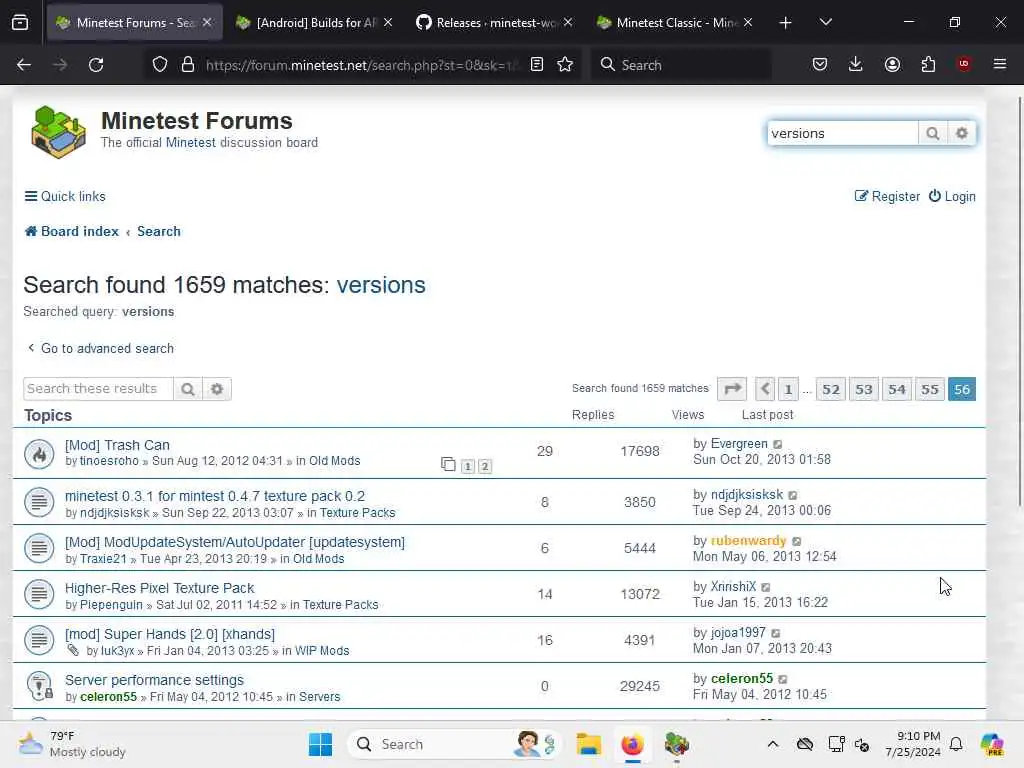Open the Firefox downloads panel
The image size is (1024, 768).
856,64
